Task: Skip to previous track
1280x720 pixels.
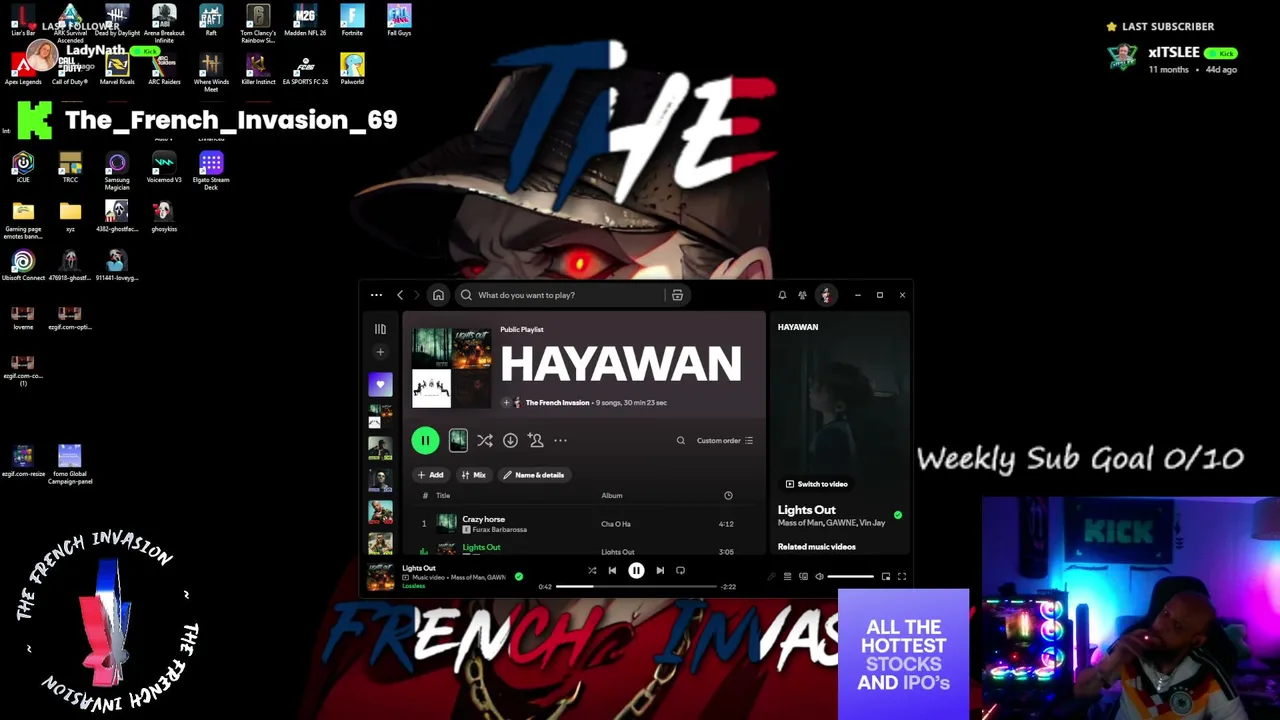Action: [x=612, y=570]
